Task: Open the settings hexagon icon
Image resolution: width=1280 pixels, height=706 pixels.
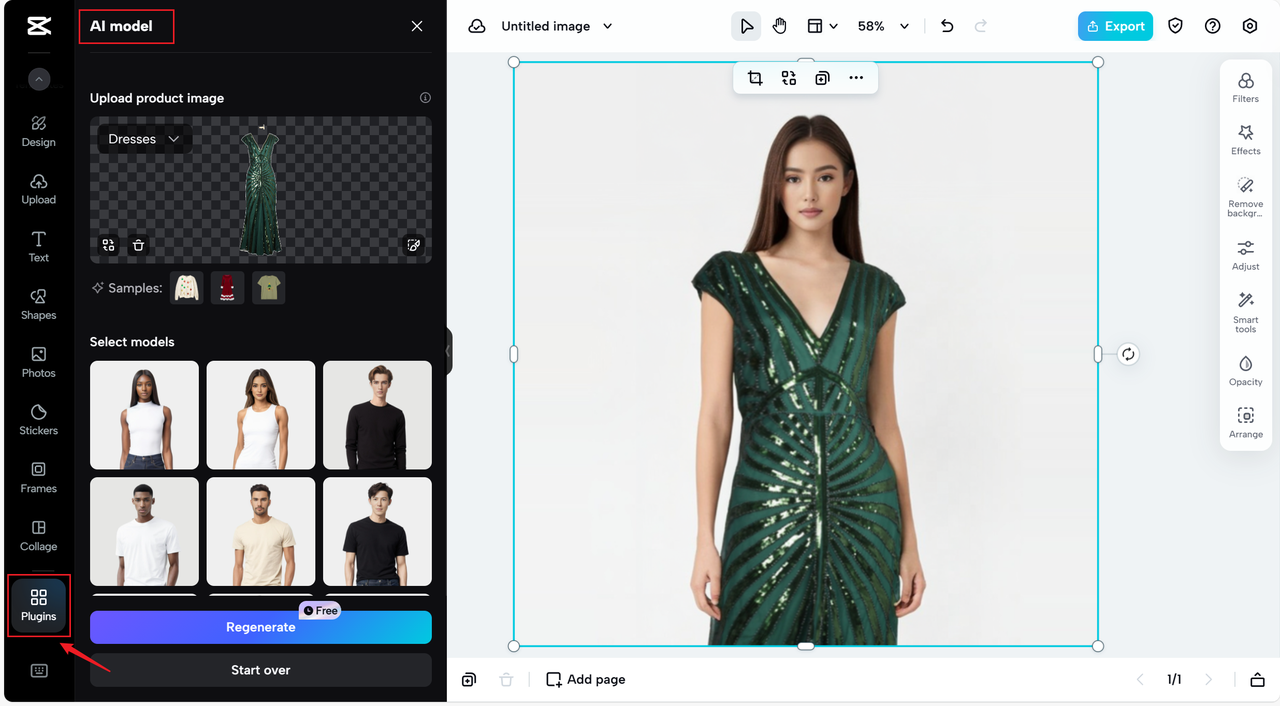Action: [1250, 26]
